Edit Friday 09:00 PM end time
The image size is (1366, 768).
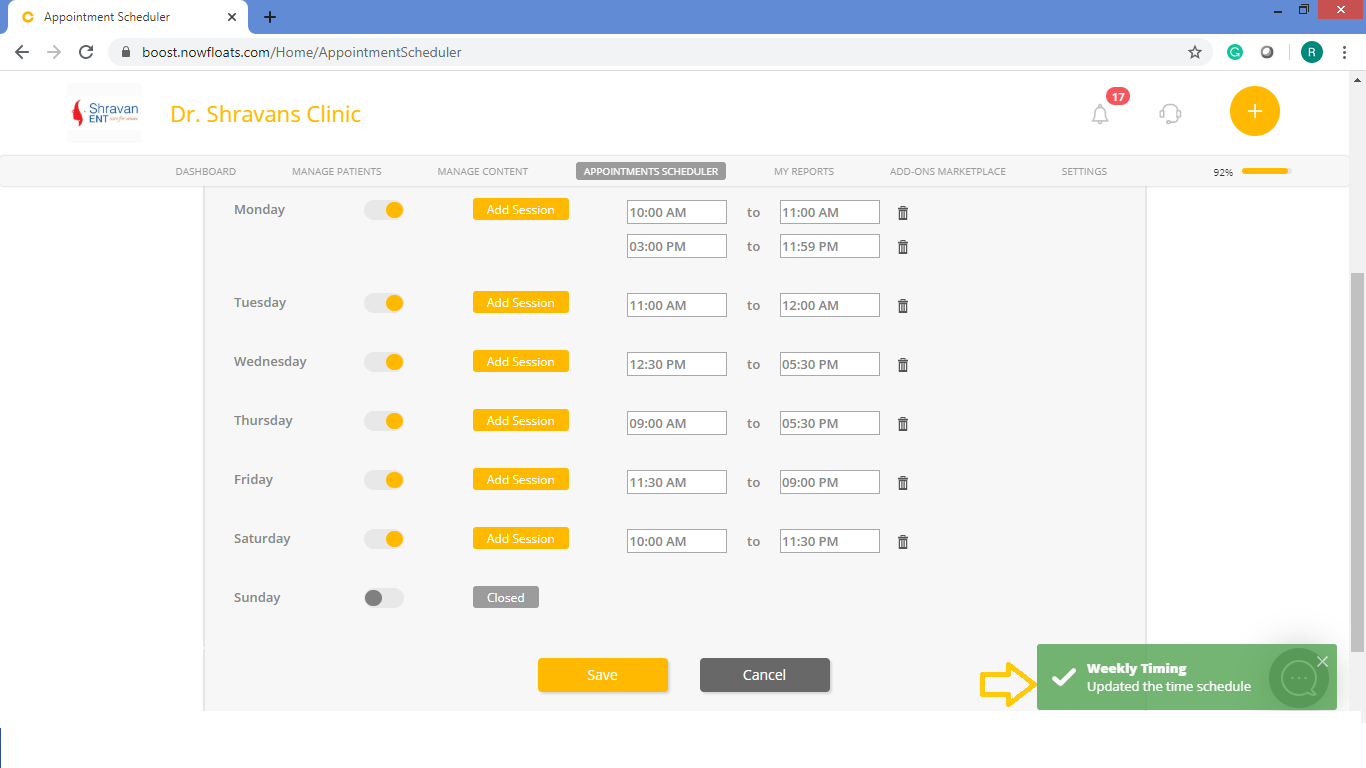click(830, 482)
